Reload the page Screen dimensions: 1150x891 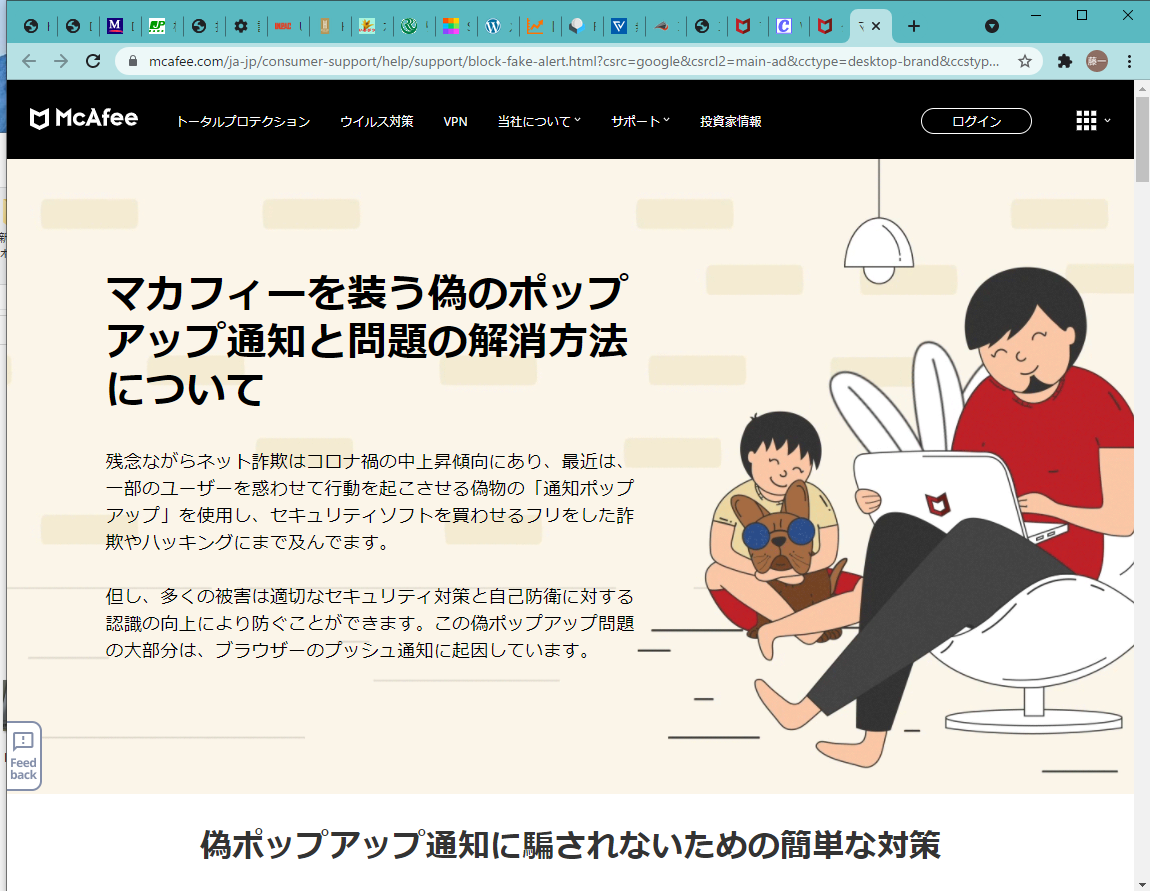[93, 61]
